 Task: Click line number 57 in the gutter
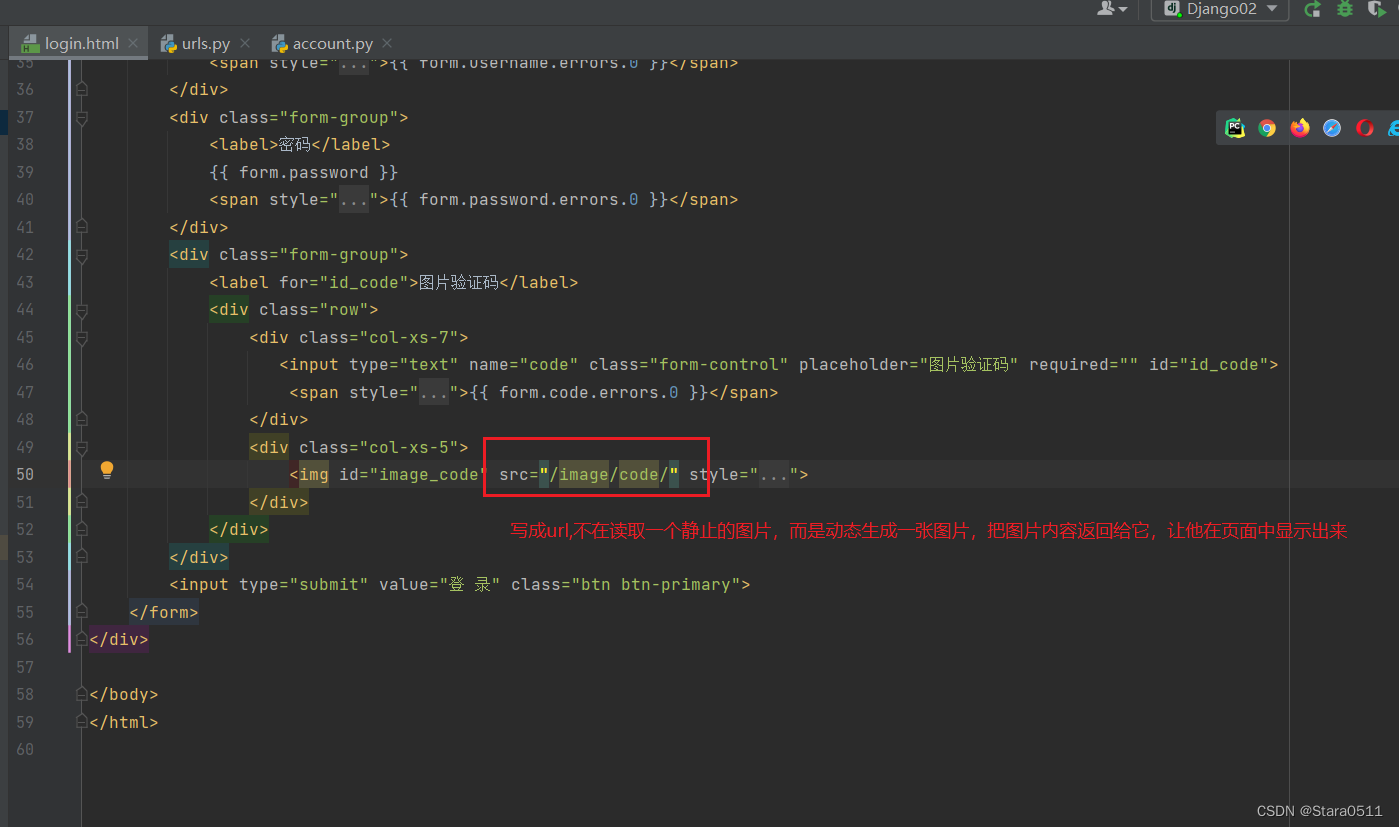tap(24, 667)
